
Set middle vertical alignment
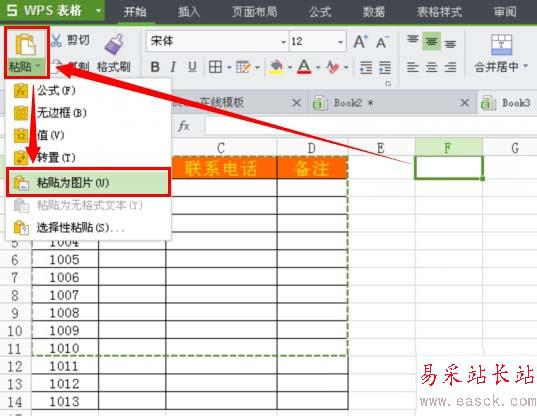pos(431,41)
